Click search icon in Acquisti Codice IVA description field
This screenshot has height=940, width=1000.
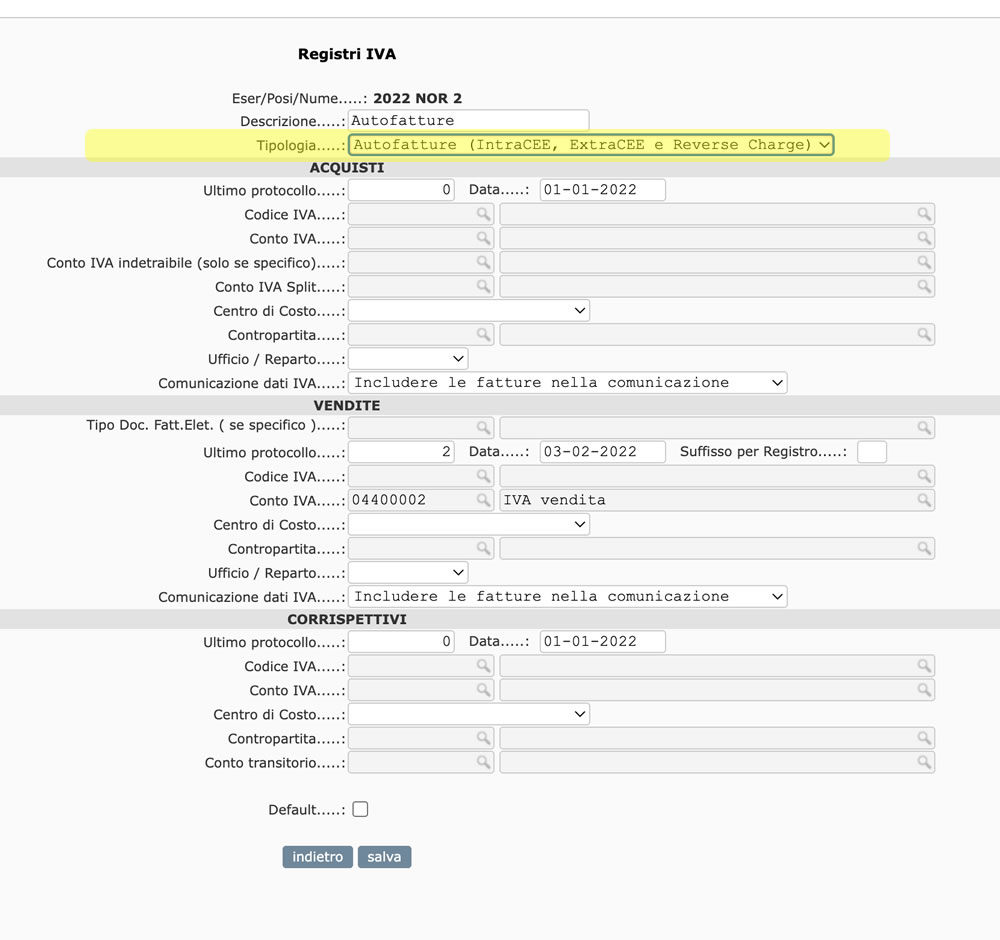click(924, 214)
